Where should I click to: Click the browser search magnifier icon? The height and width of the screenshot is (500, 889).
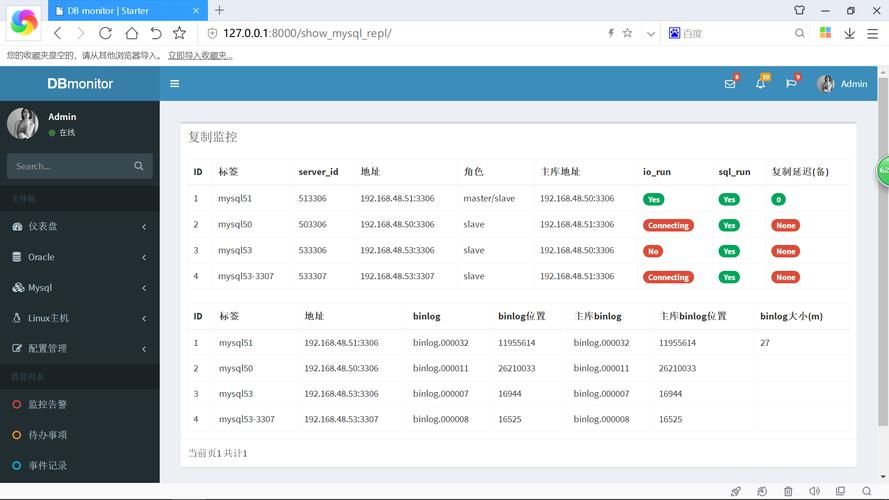(x=799, y=33)
